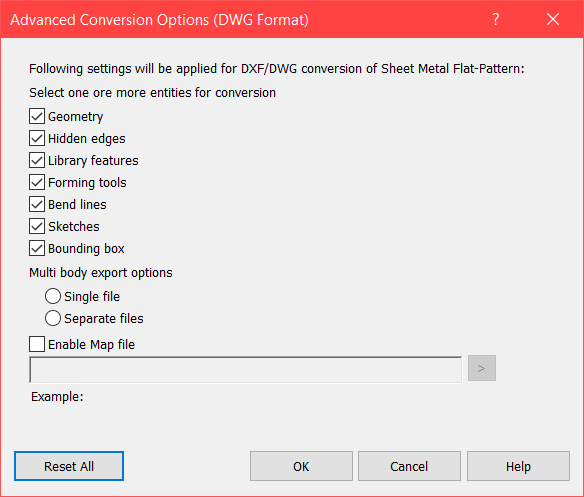Click the Reset All button
584x497 pixels.
pyautogui.click(x=69, y=466)
